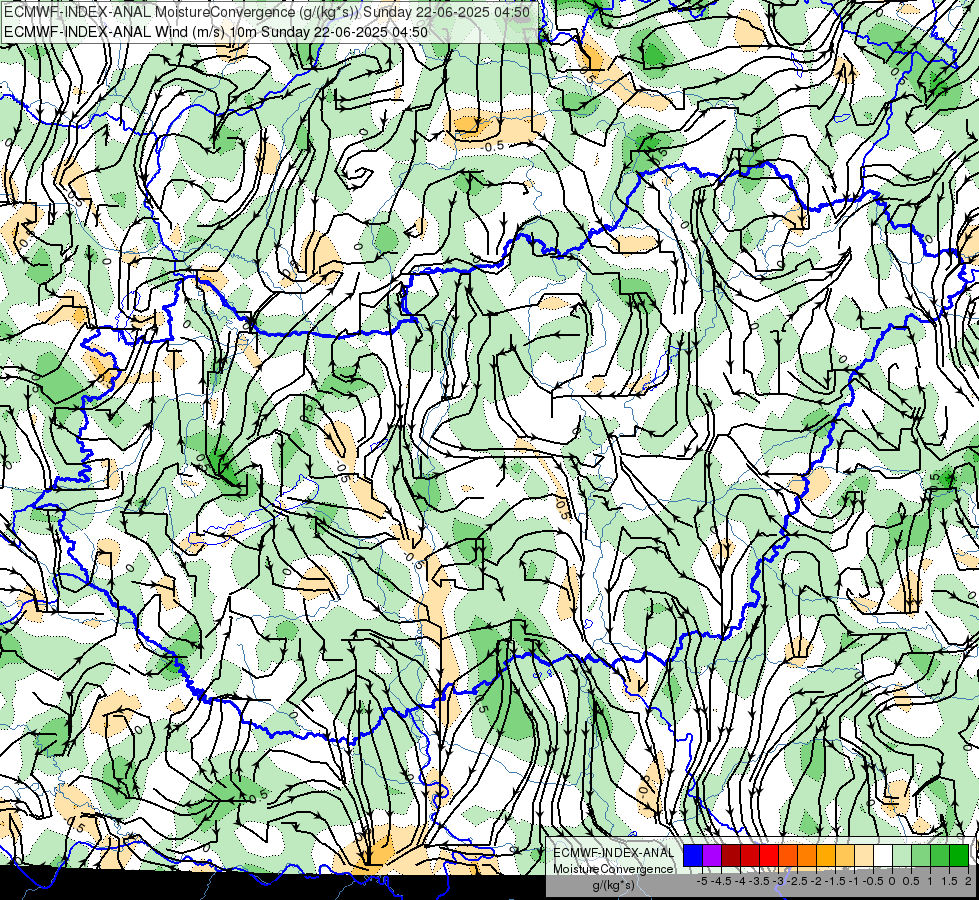Click the pale beige legend swatch
Viewport: 979px width, 900px height.
[x=864, y=855]
